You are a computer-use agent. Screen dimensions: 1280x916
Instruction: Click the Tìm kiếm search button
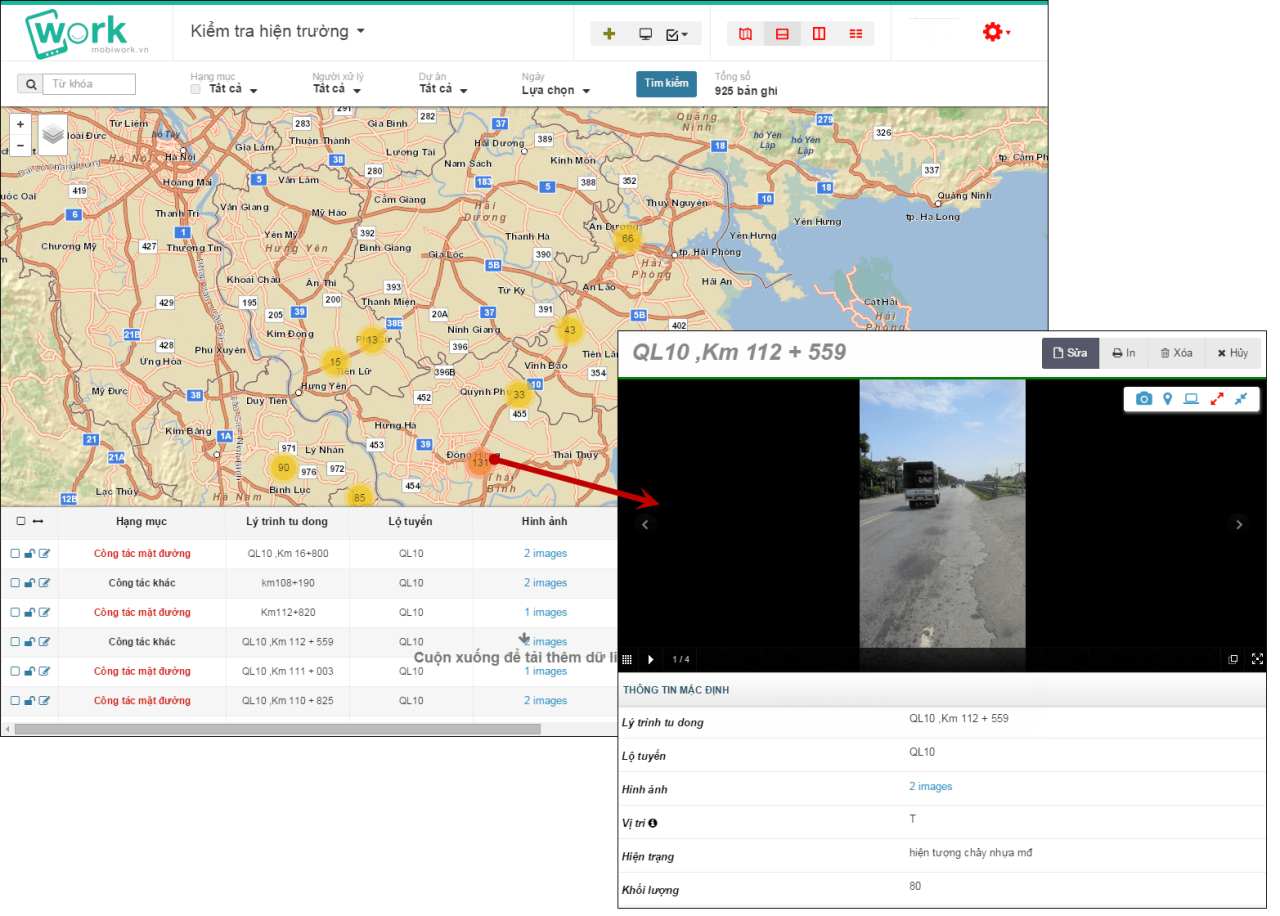point(666,84)
